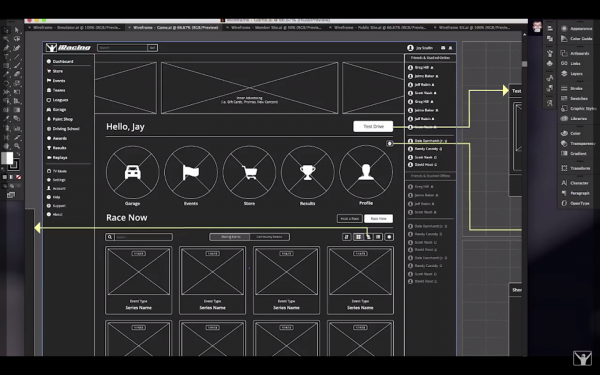Select the grid view toggle
The width and height of the screenshot is (600, 375).
pyautogui.click(x=358, y=237)
